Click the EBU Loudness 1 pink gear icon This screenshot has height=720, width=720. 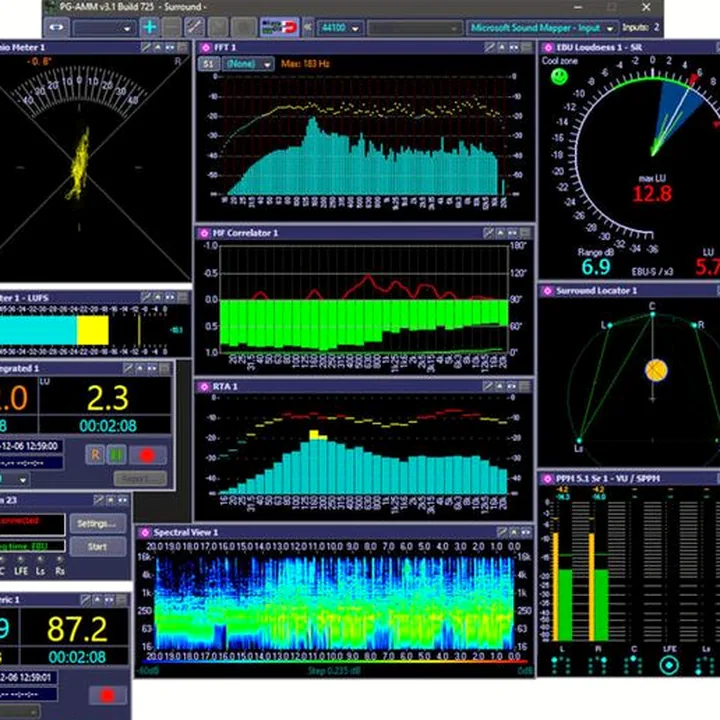pos(548,47)
